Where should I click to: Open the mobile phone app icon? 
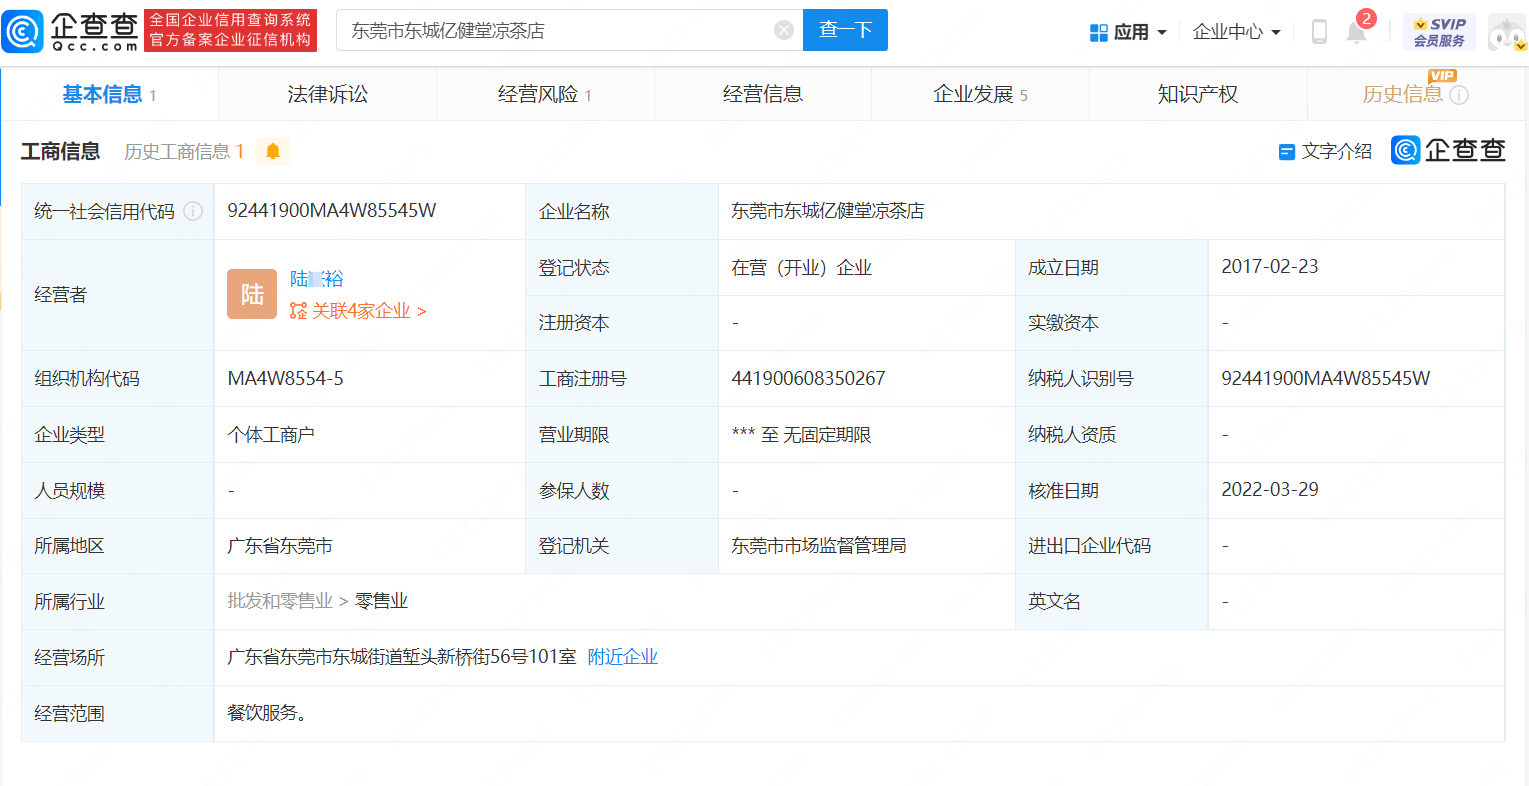tap(1319, 32)
